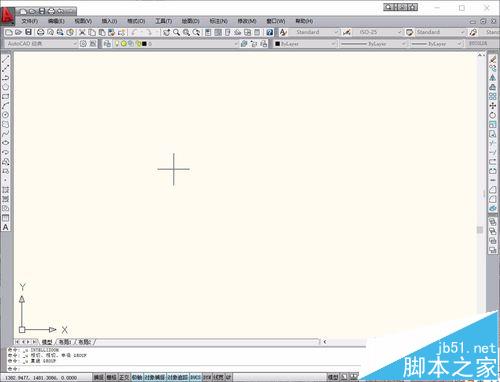
Task: Open the ByLayer linetype dropdown
Action: 373,44
